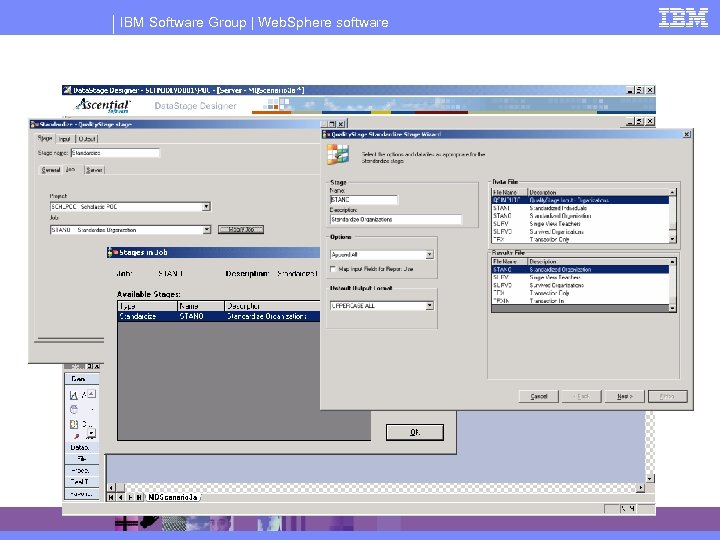
Task: Click the wizard's colorful grid icon
Action: 338,154
